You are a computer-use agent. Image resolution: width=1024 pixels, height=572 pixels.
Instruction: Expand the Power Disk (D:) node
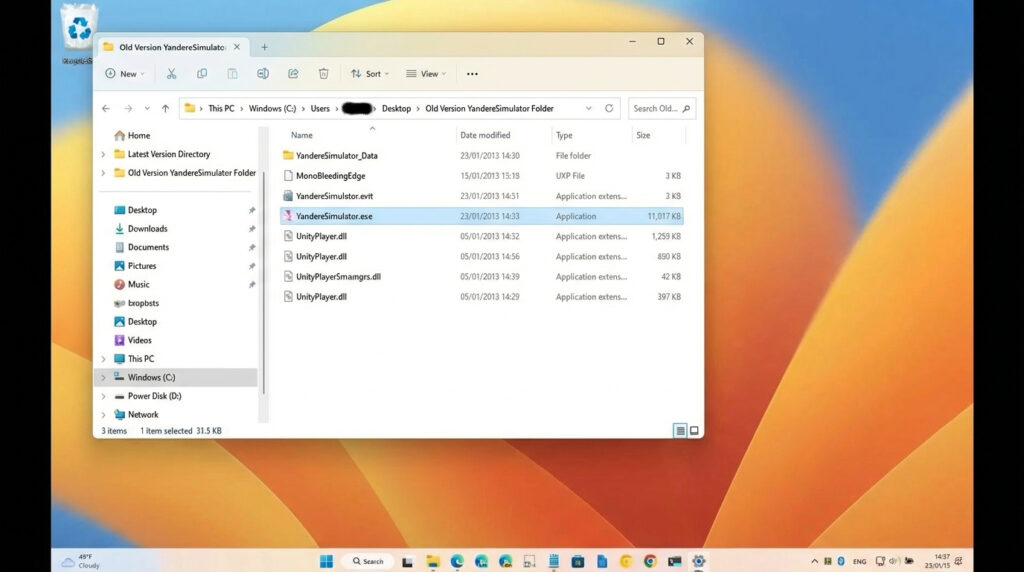(103, 396)
